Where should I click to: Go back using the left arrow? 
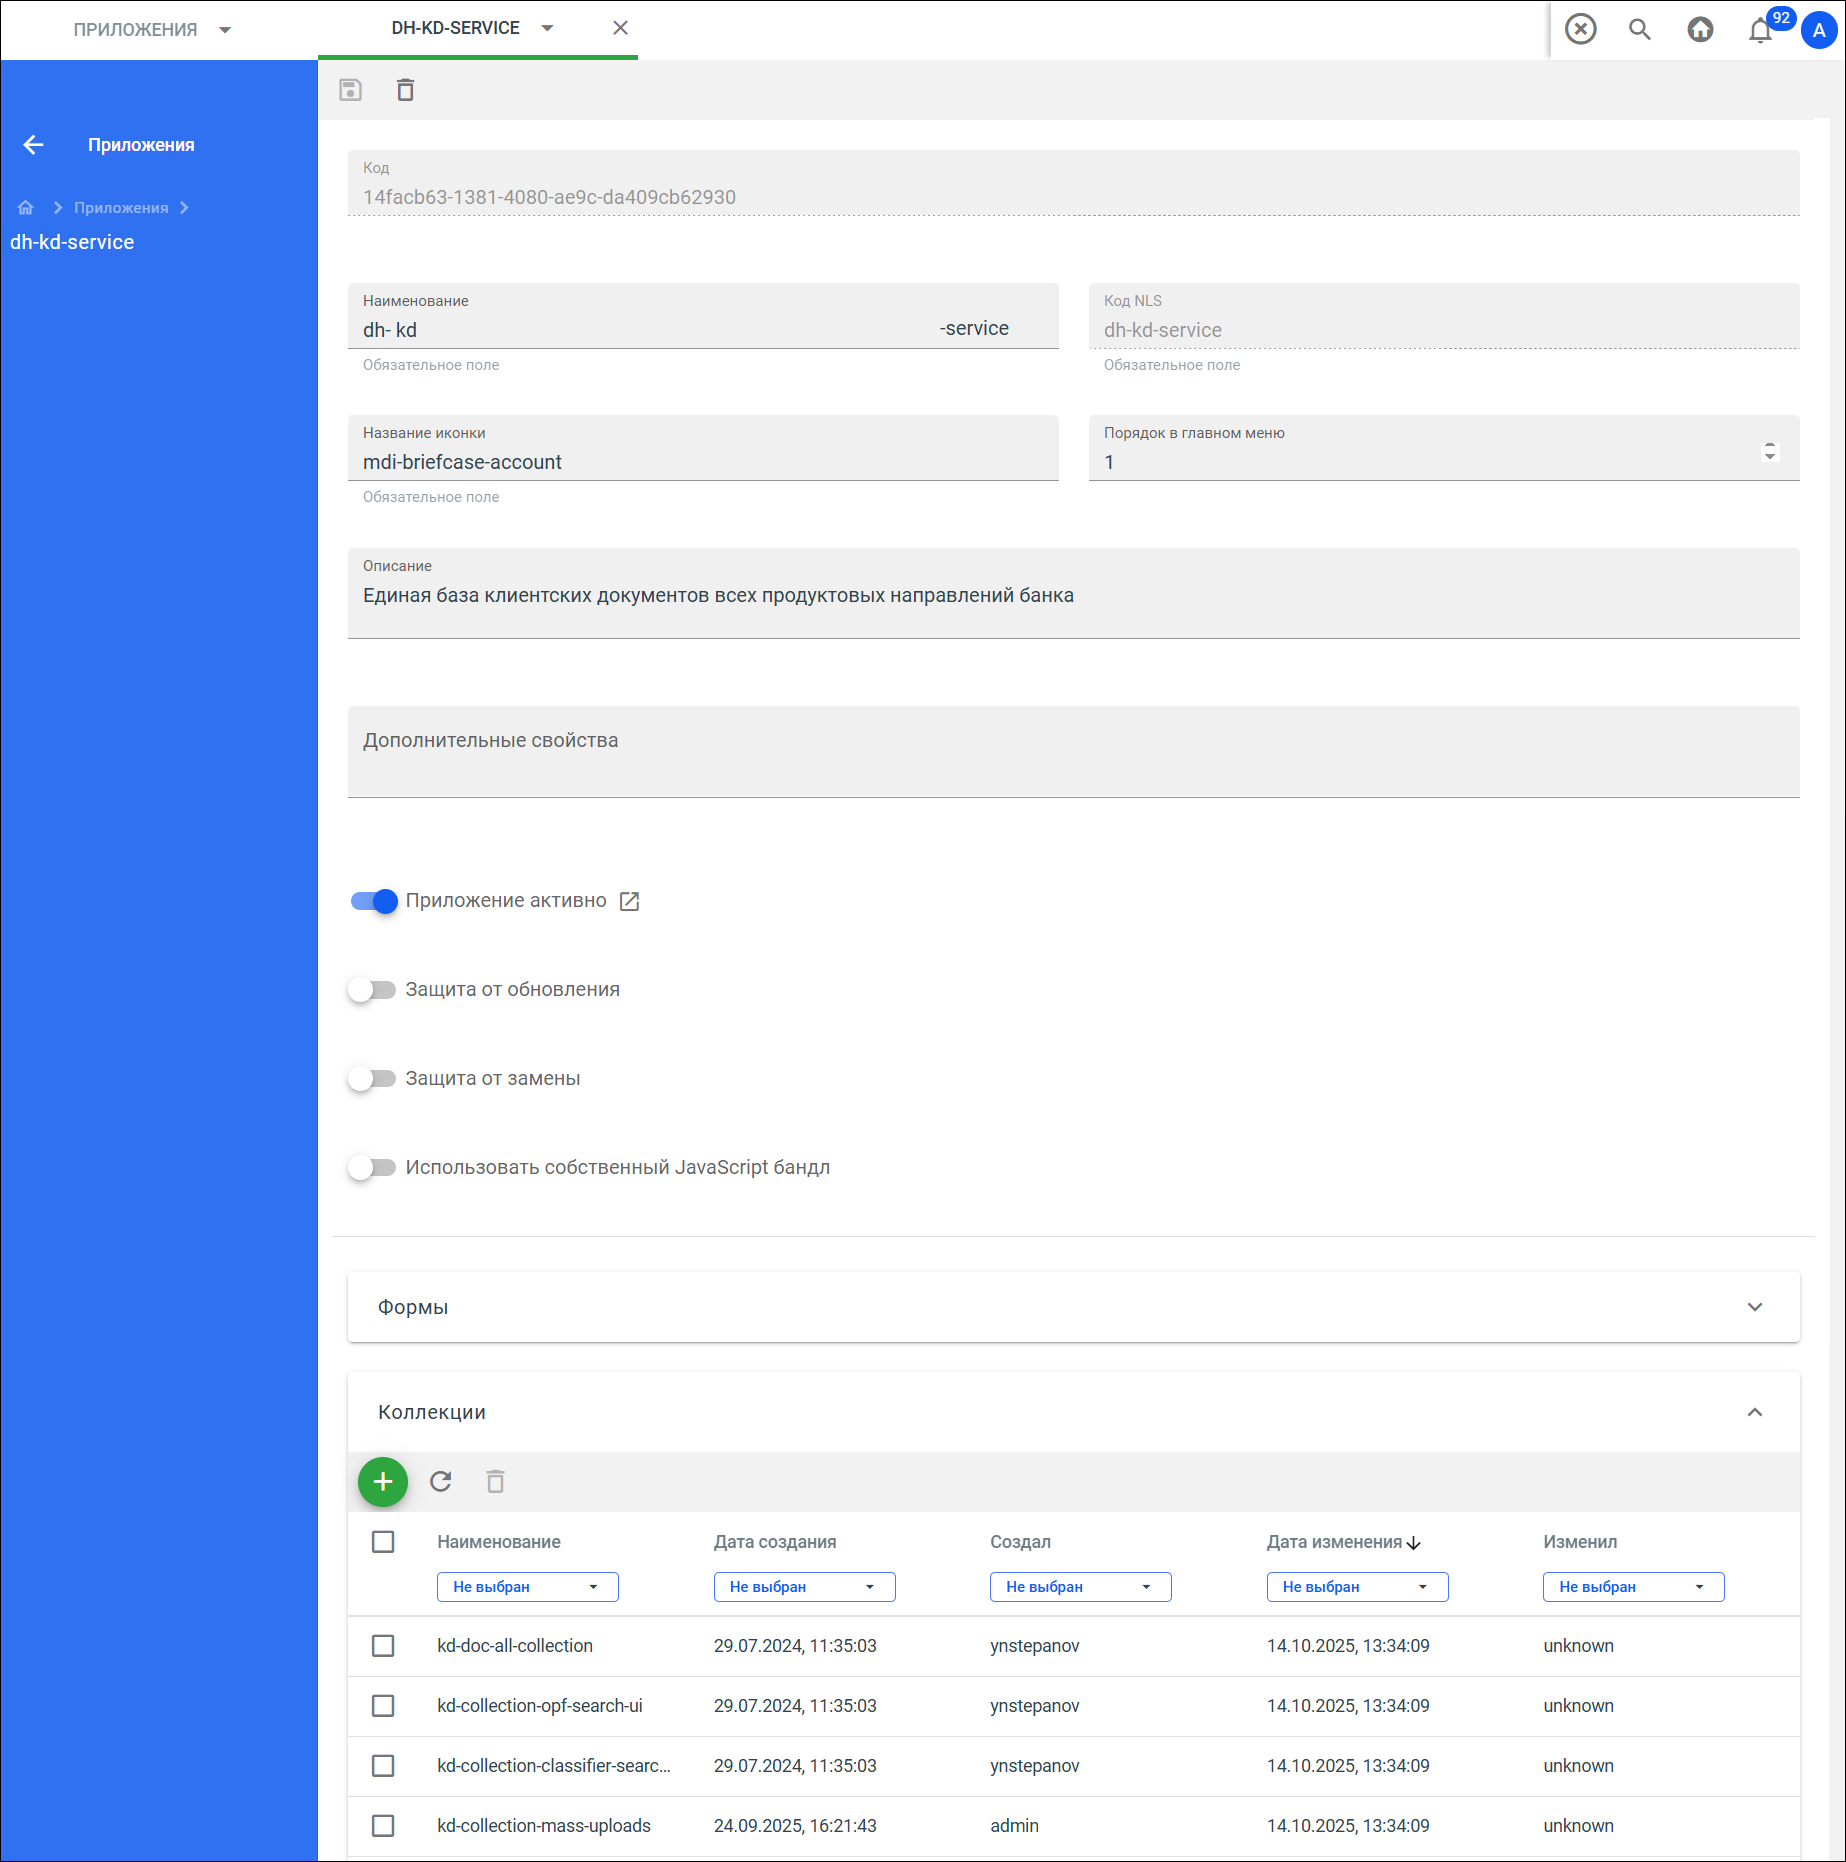point(33,145)
